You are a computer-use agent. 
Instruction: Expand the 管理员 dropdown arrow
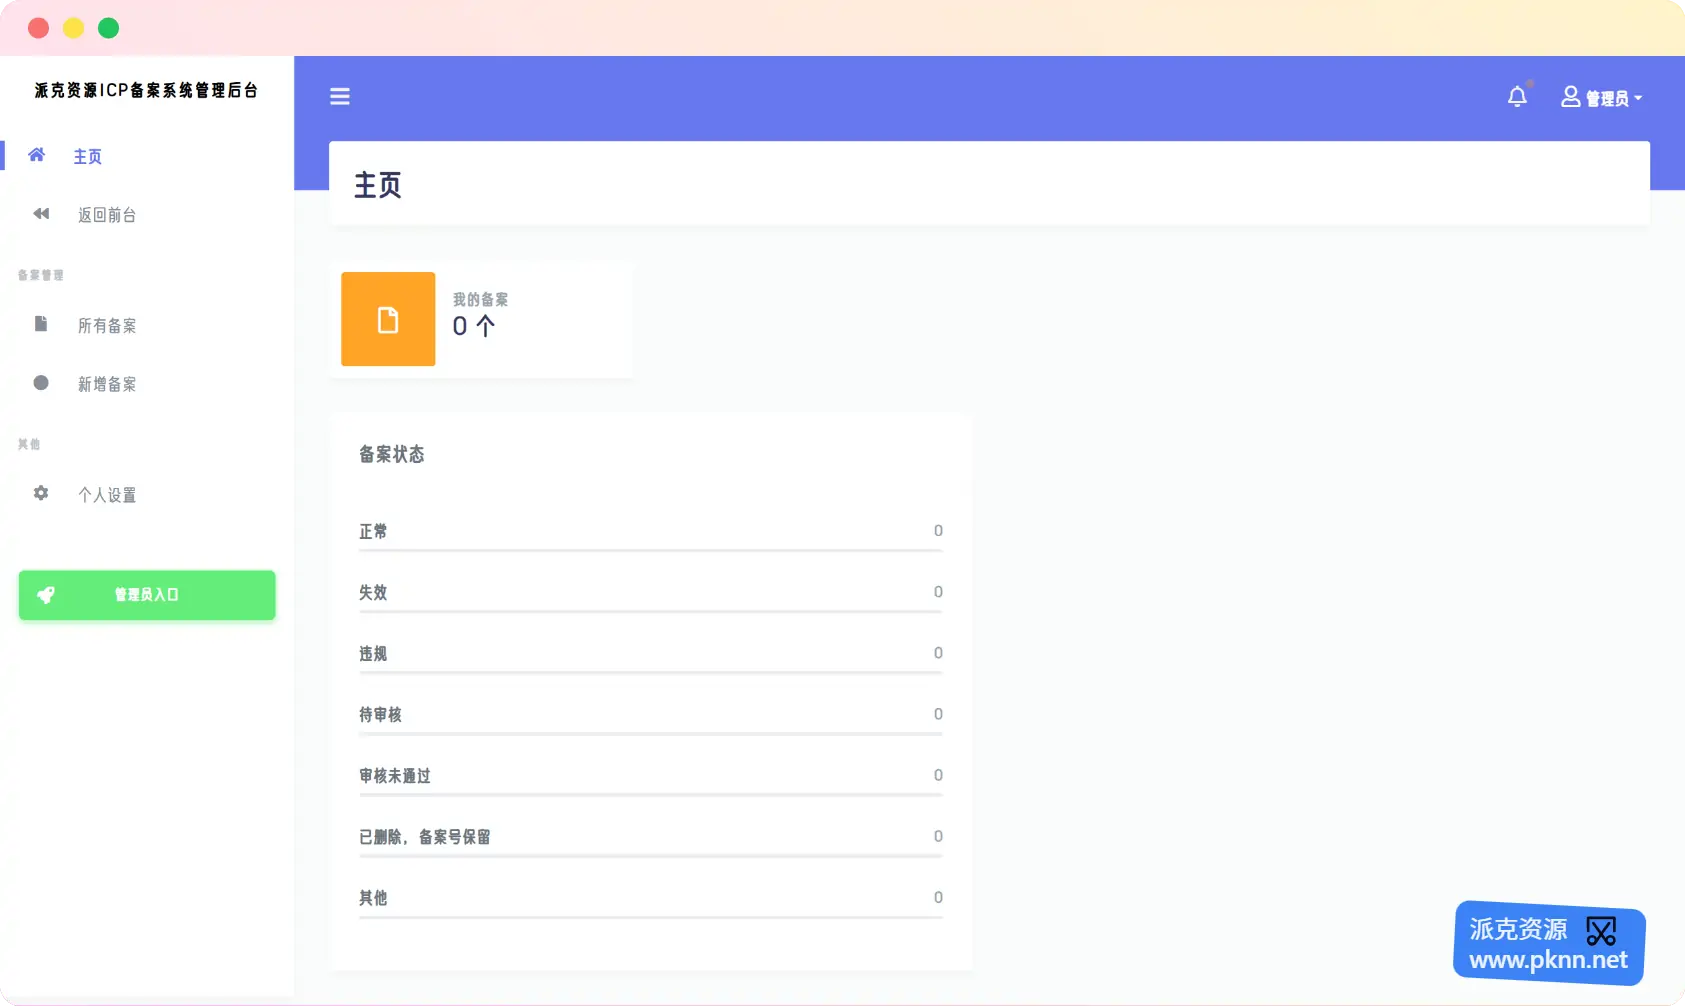[x=1638, y=98]
